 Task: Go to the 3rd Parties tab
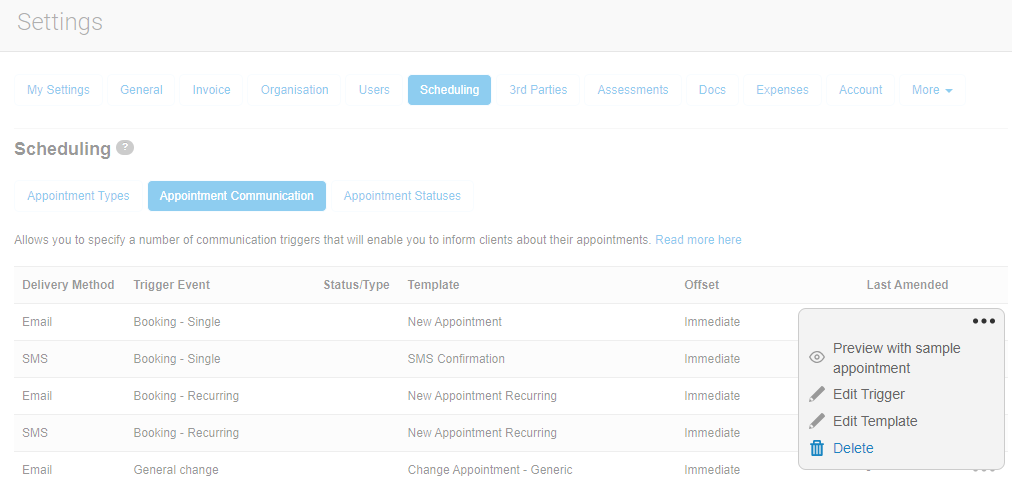tap(538, 90)
